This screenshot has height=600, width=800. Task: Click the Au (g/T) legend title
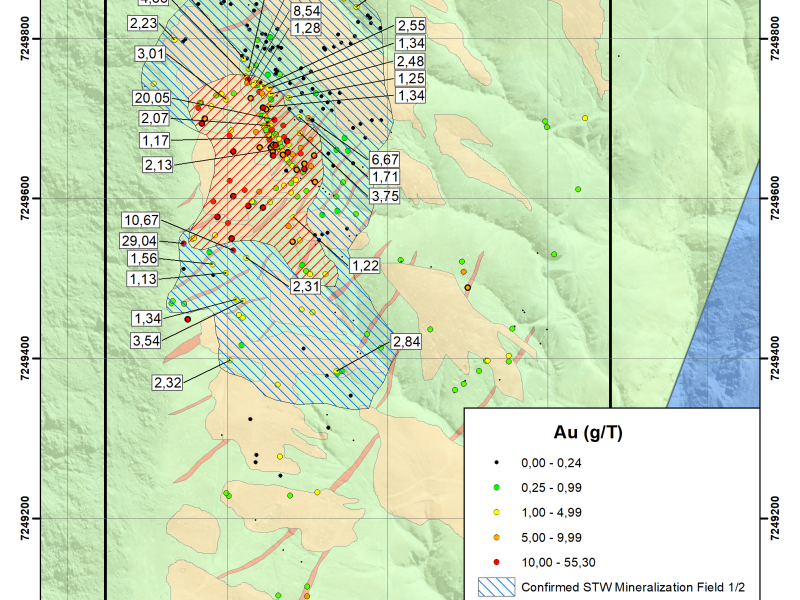pos(589,433)
